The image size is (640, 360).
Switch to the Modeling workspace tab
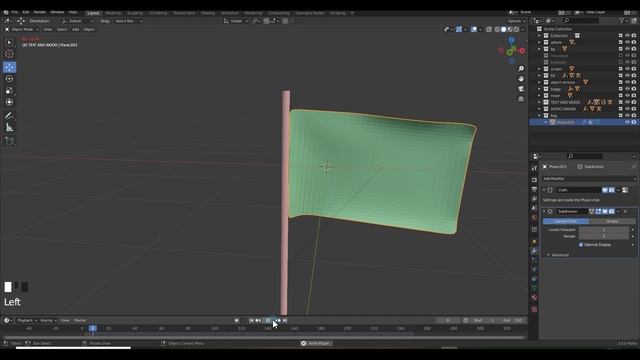[x=113, y=13]
